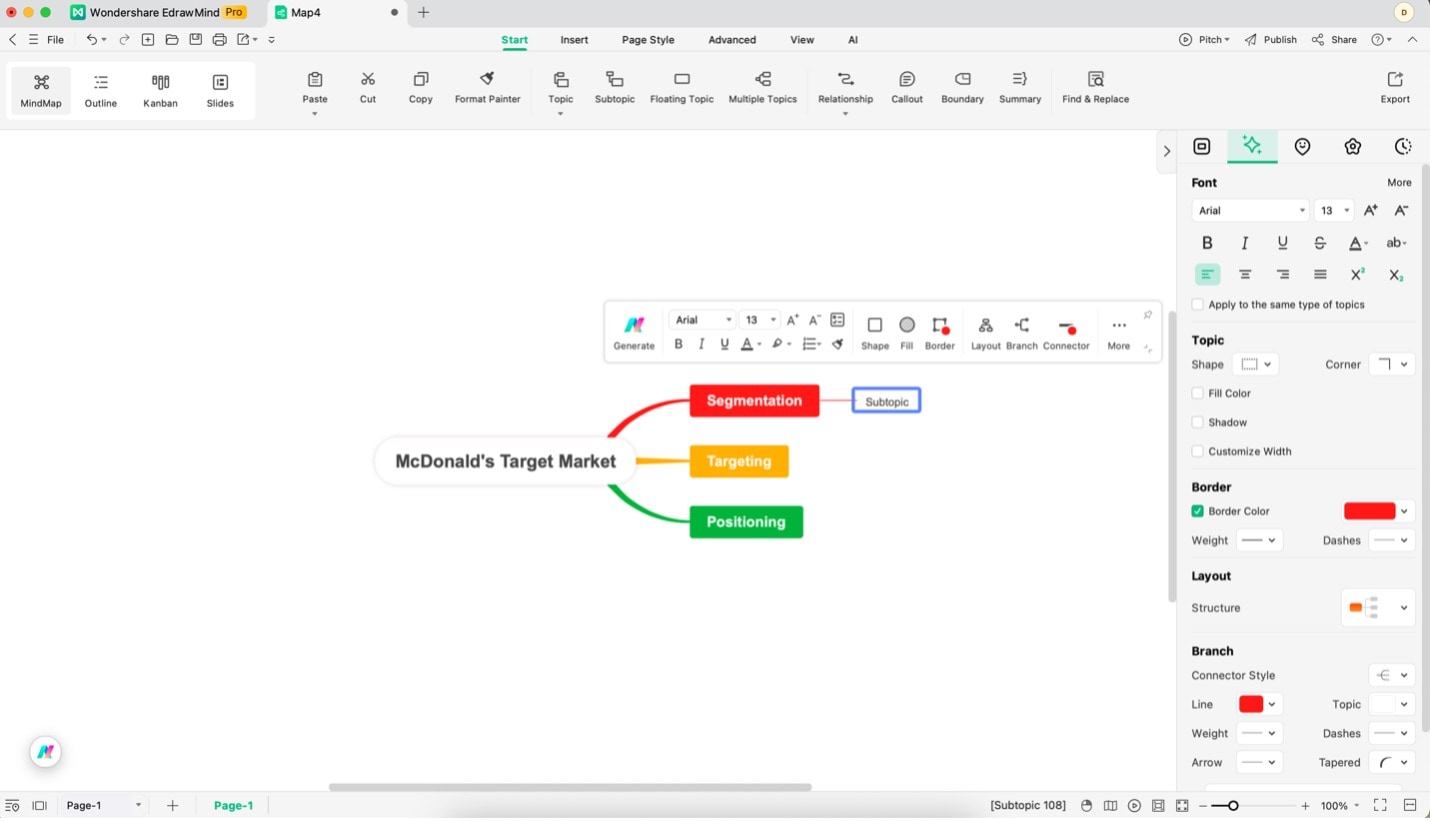Viewport: 1430px width, 821px height.
Task: Enable the Fill Color checkbox
Action: 1198,393
